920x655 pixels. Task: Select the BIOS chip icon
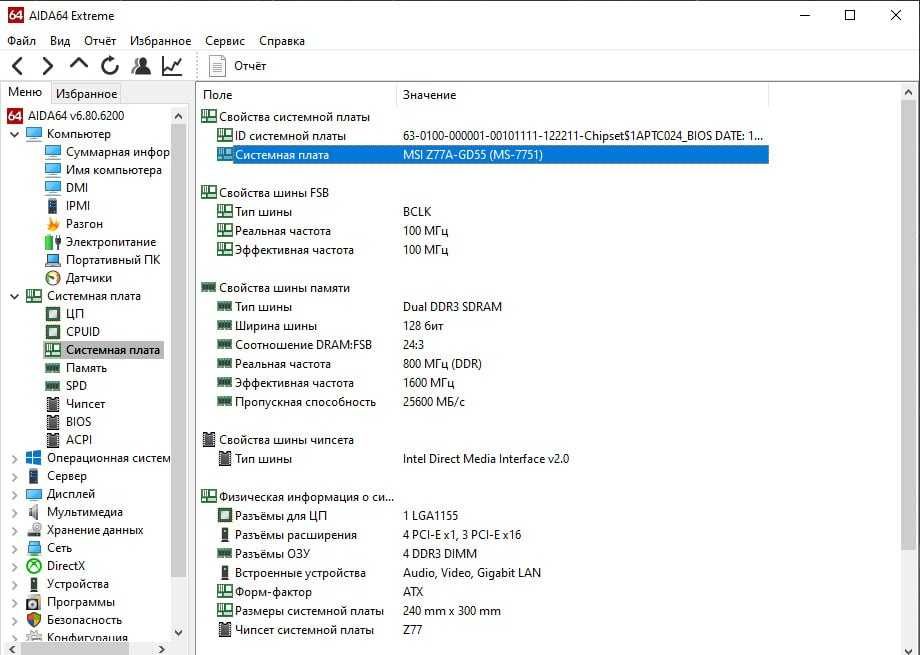[53, 422]
